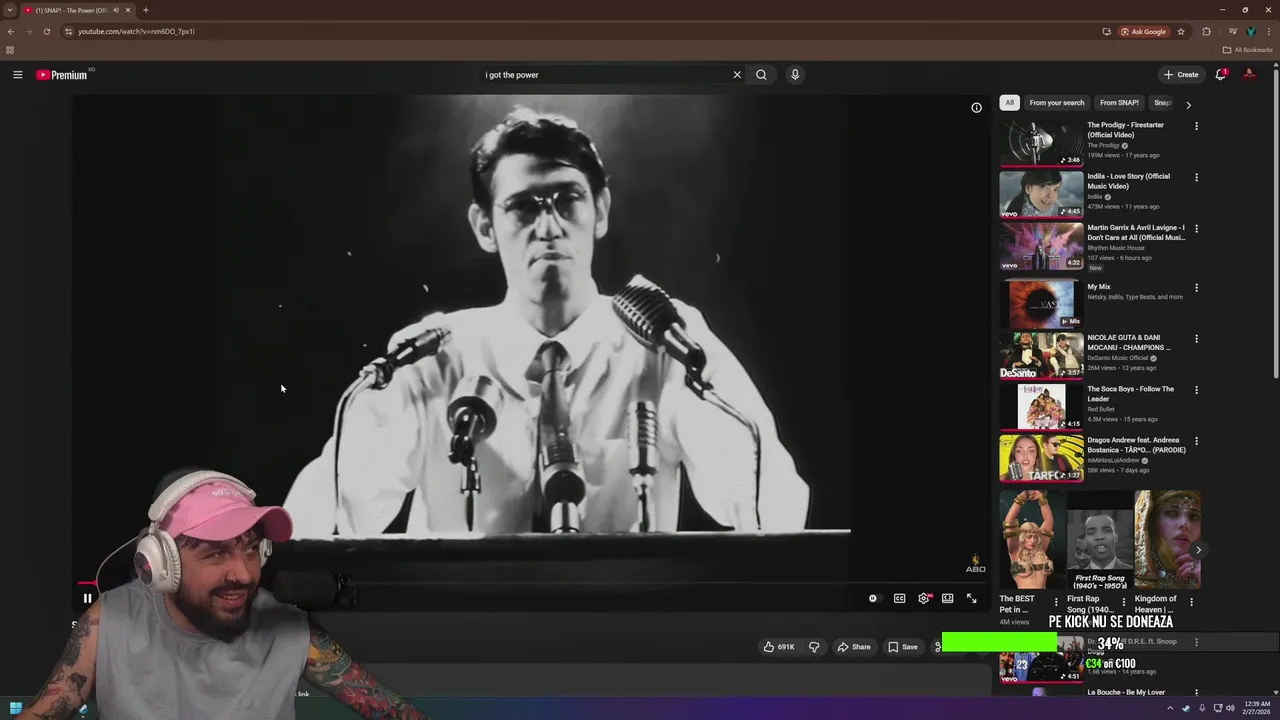Select the From SNAP! chip
This screenshot has height=720, width=1280.
click(x=1119, y=103)
